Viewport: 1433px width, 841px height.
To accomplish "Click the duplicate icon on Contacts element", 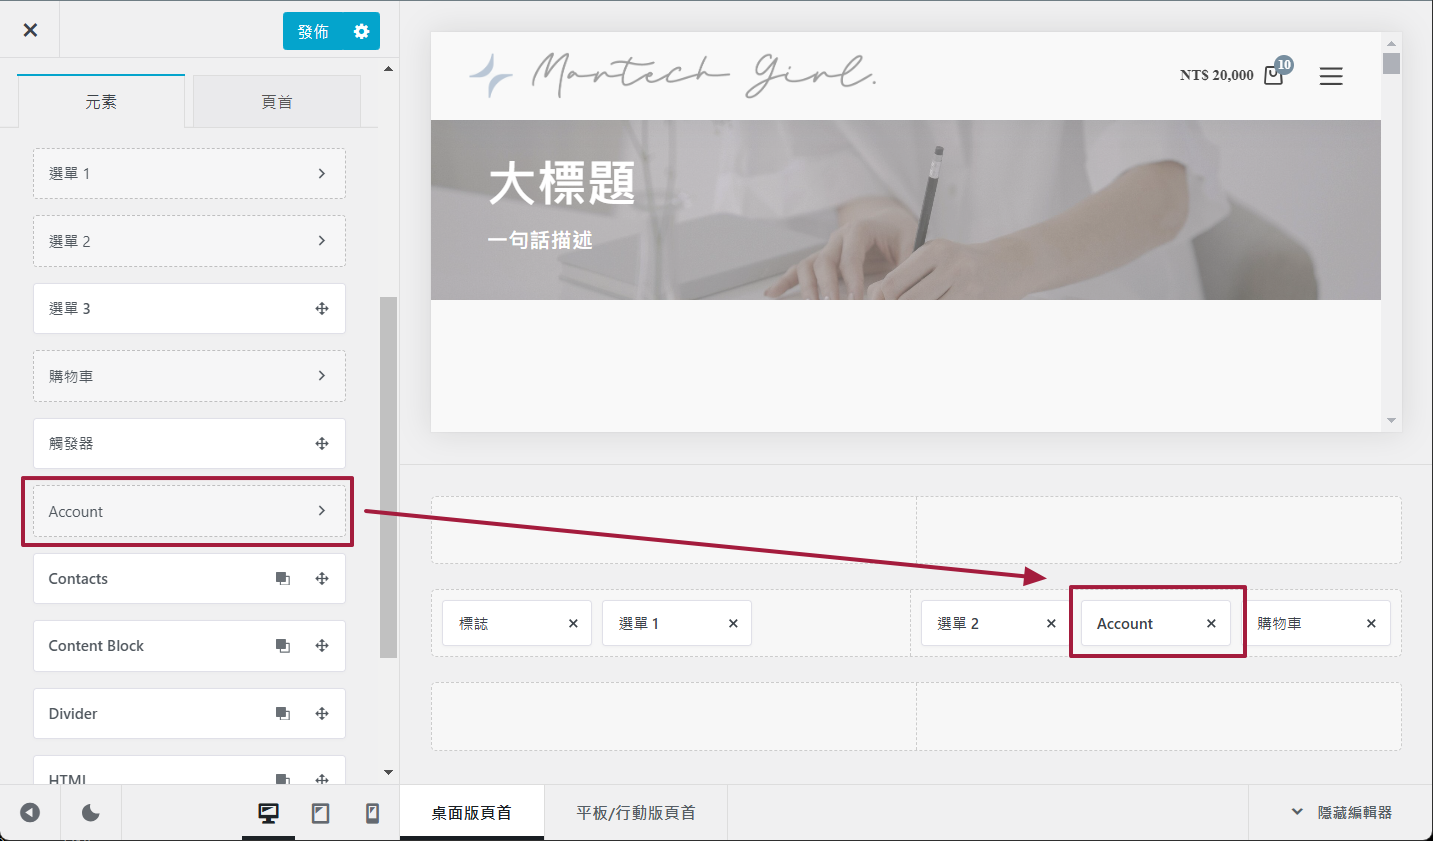I will 283,579.
